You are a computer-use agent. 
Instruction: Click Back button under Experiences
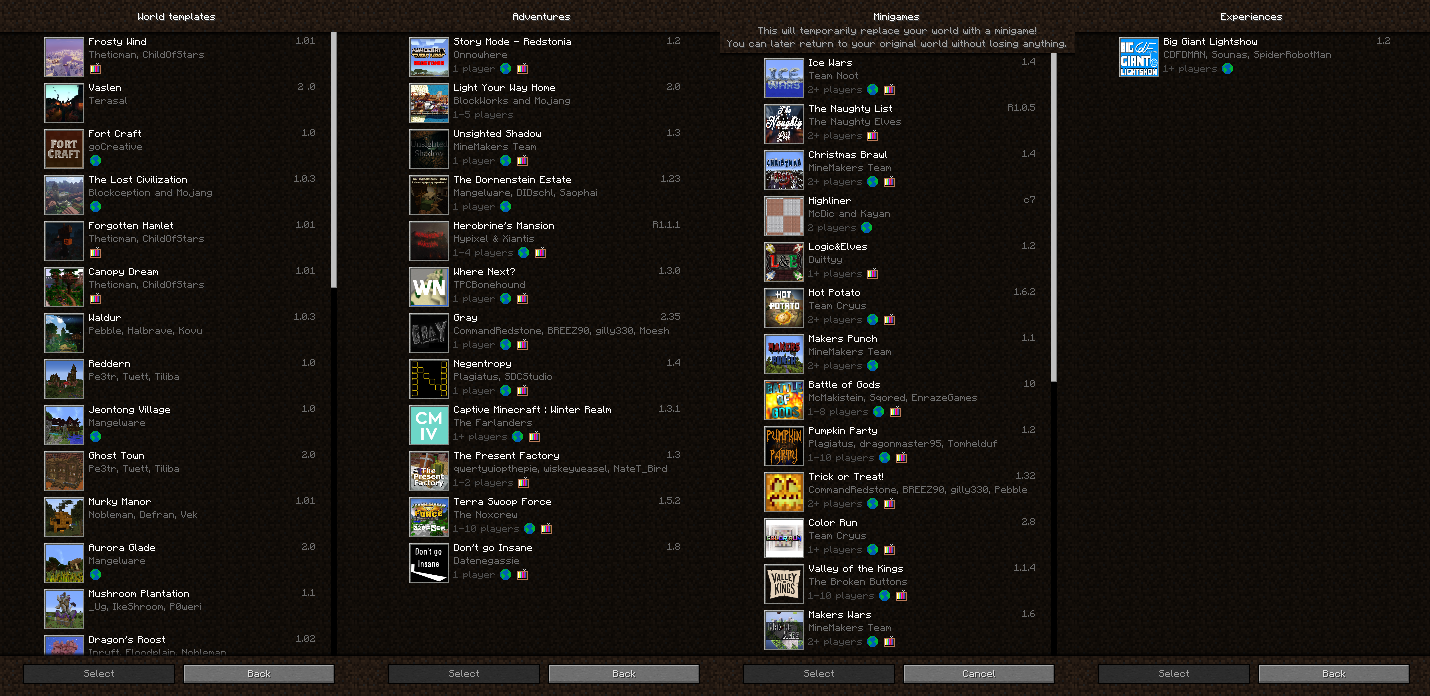point(1334,674)
